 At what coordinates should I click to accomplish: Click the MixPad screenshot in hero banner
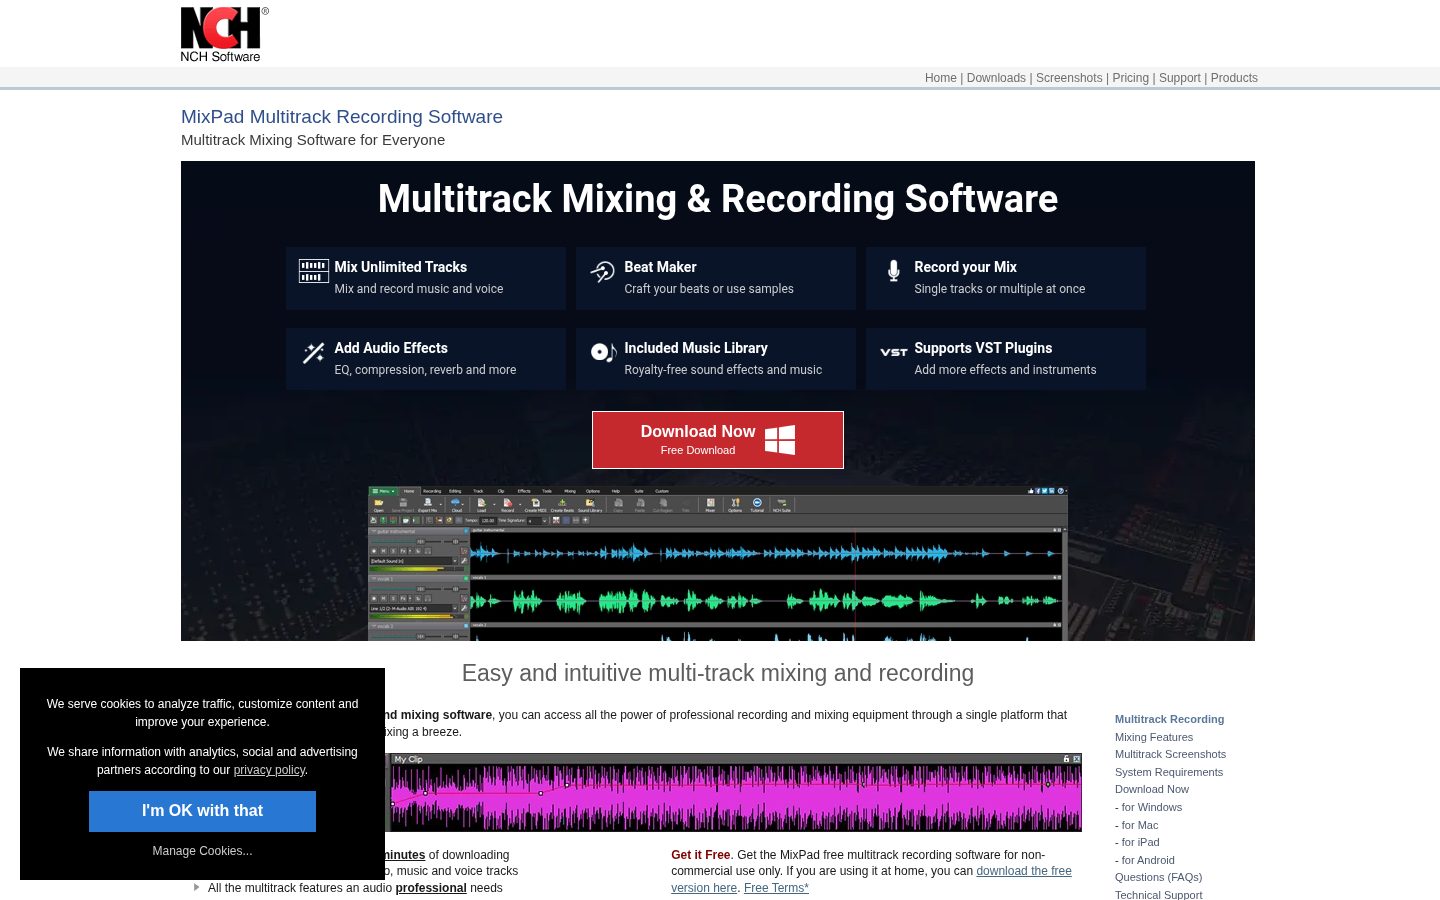718,563
